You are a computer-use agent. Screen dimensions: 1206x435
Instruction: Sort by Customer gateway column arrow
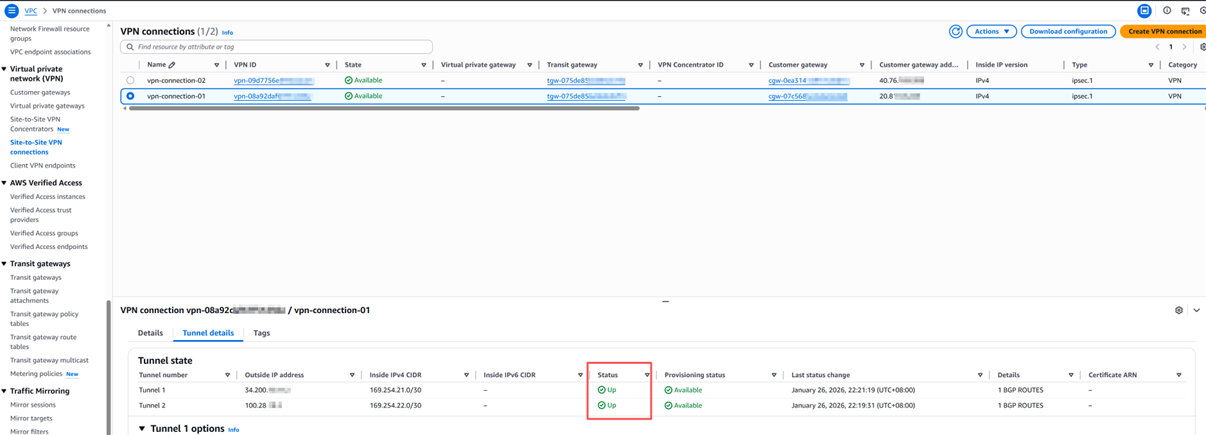(862, 65)
